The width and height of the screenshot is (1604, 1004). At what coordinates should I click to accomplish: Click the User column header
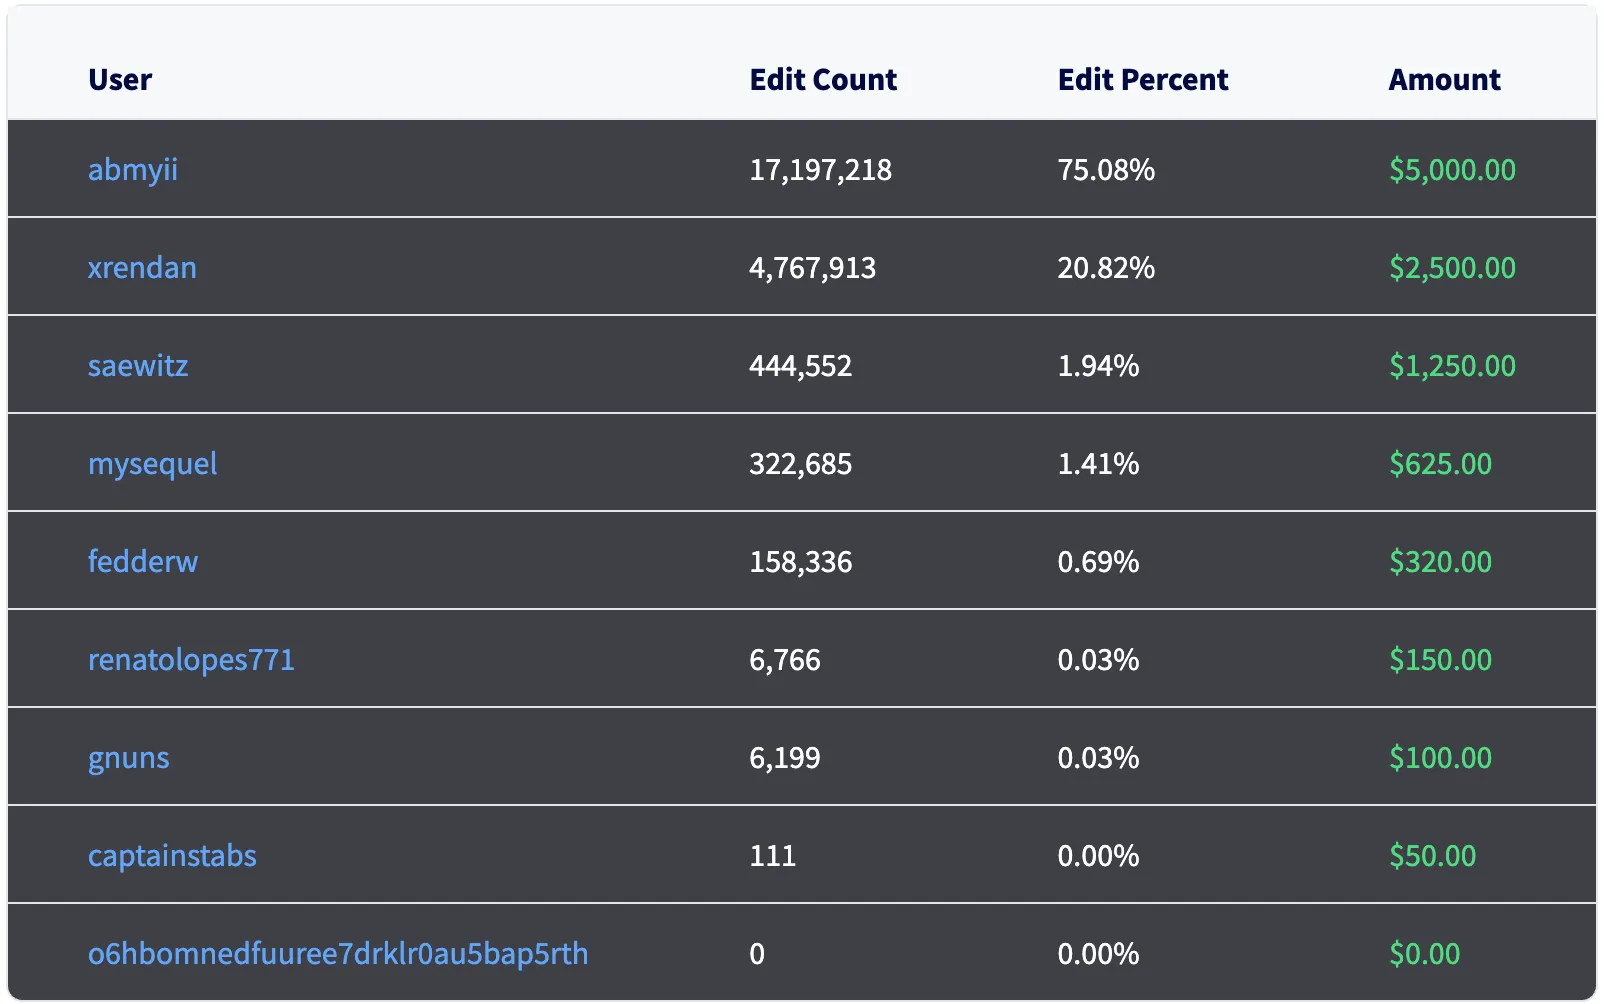tap(120, 80)
